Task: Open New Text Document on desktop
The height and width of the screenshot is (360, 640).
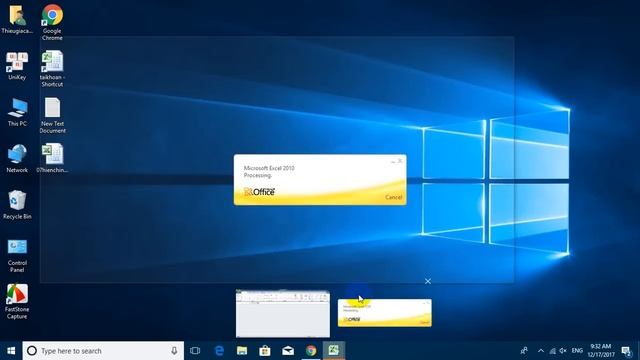Action: pyautogui.click(x=52, y=116)
